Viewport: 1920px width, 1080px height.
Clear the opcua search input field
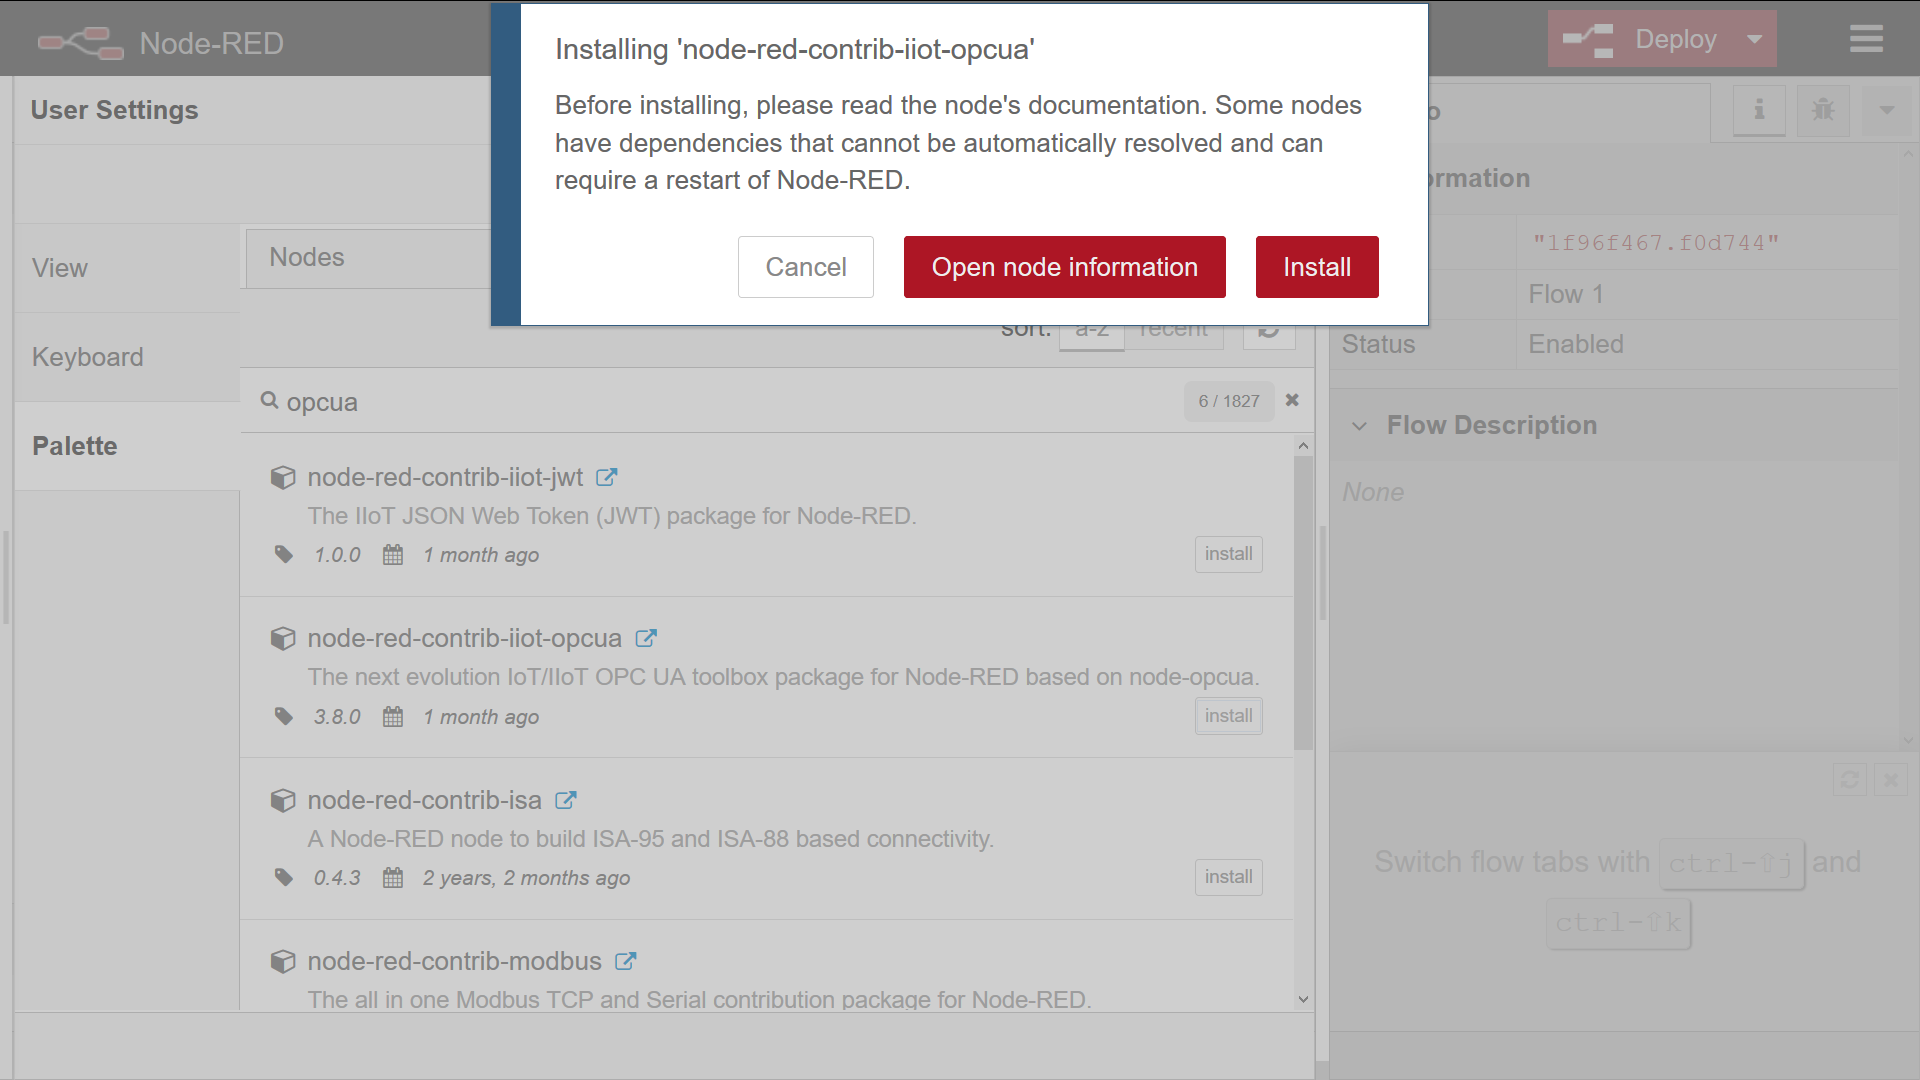(1292, 400)
